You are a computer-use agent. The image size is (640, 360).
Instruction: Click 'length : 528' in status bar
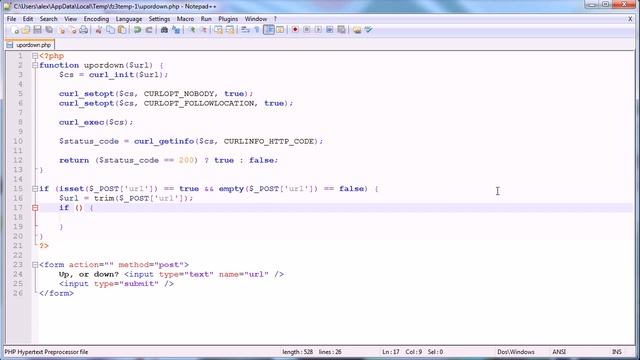point(298,352)
